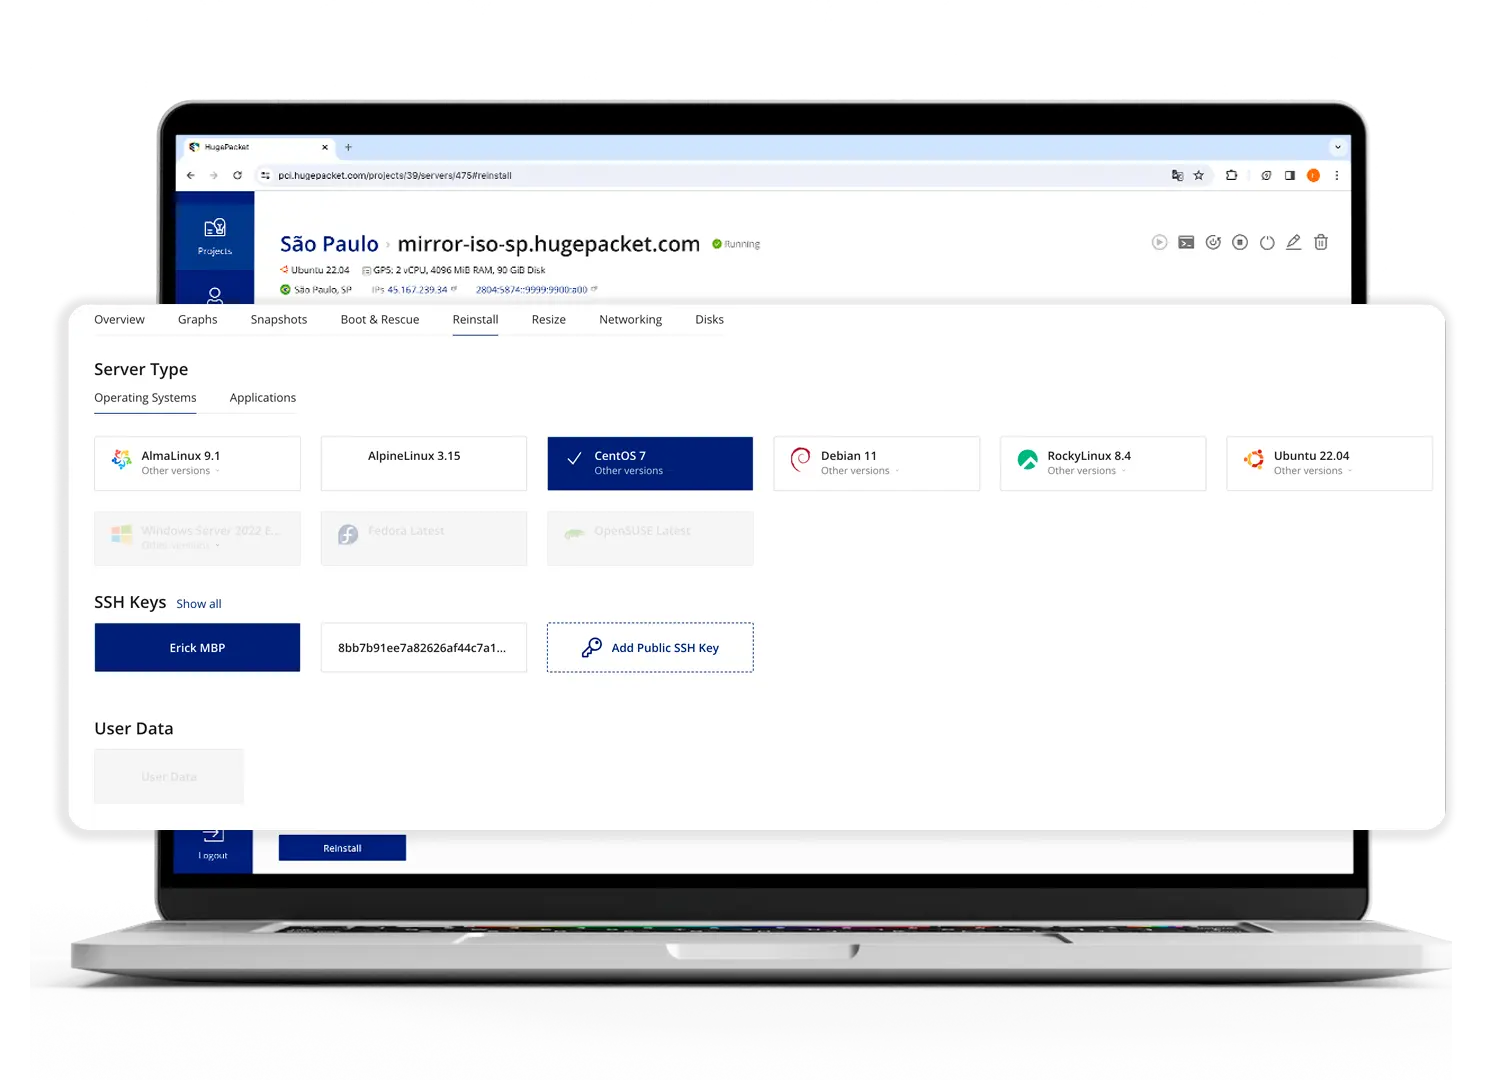Click the delete server trash icon

pos(1321,242)
